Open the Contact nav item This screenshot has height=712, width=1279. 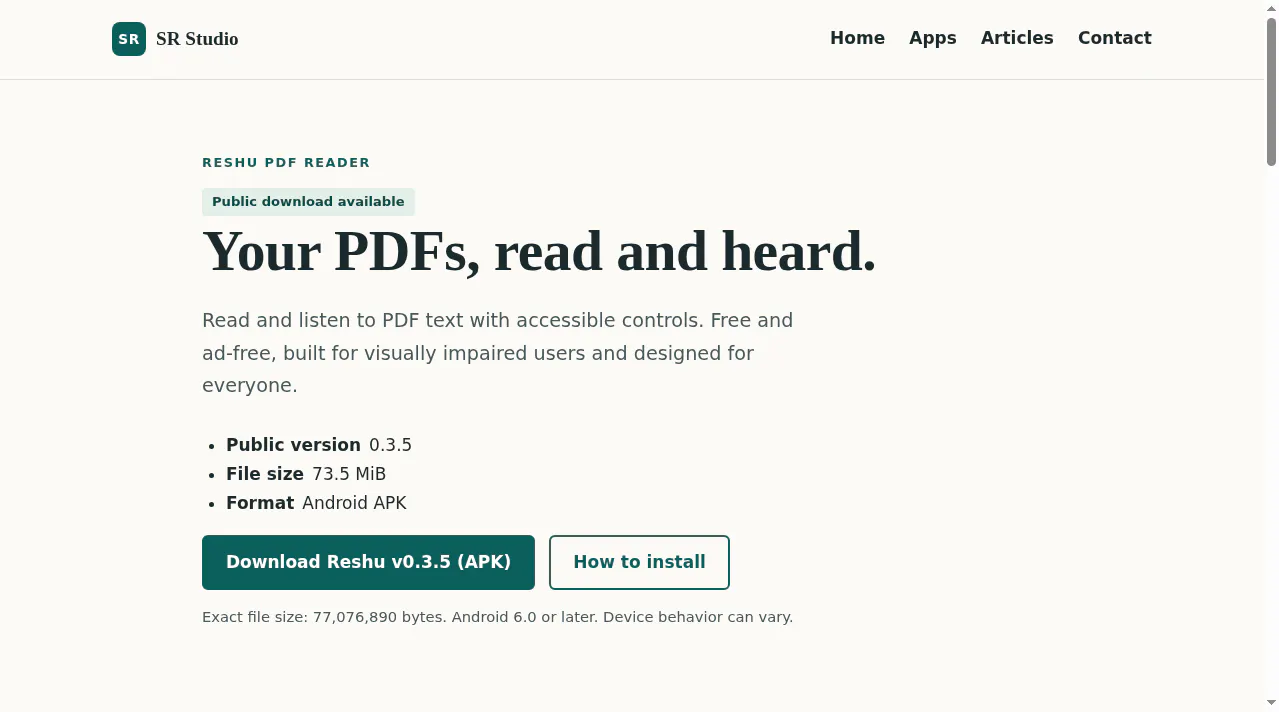tap(1115, 38)
